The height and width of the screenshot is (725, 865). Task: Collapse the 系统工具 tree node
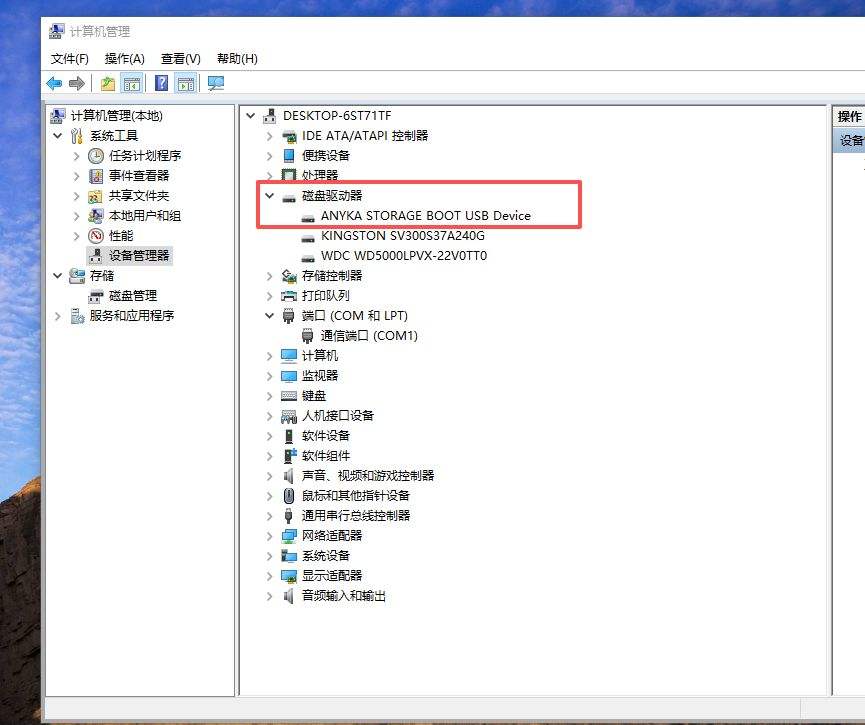click(58, 135)
